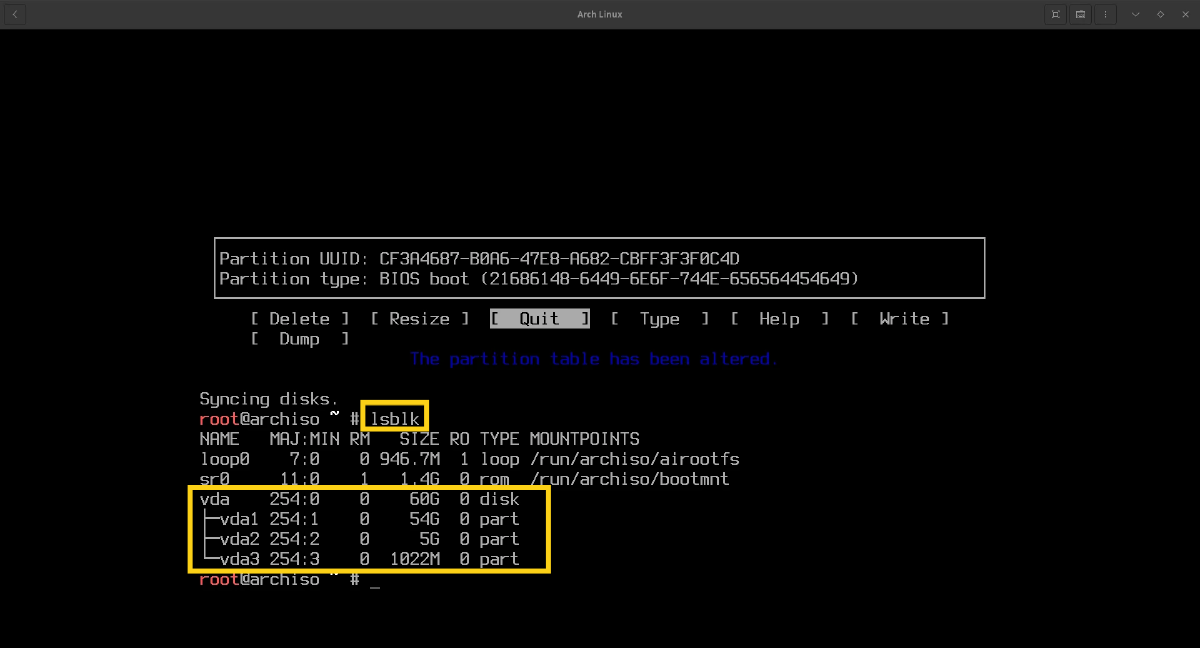The image size is (1200, 648).
Task: Click the highlighted Quit option
Action: click(x=539, y=319)
